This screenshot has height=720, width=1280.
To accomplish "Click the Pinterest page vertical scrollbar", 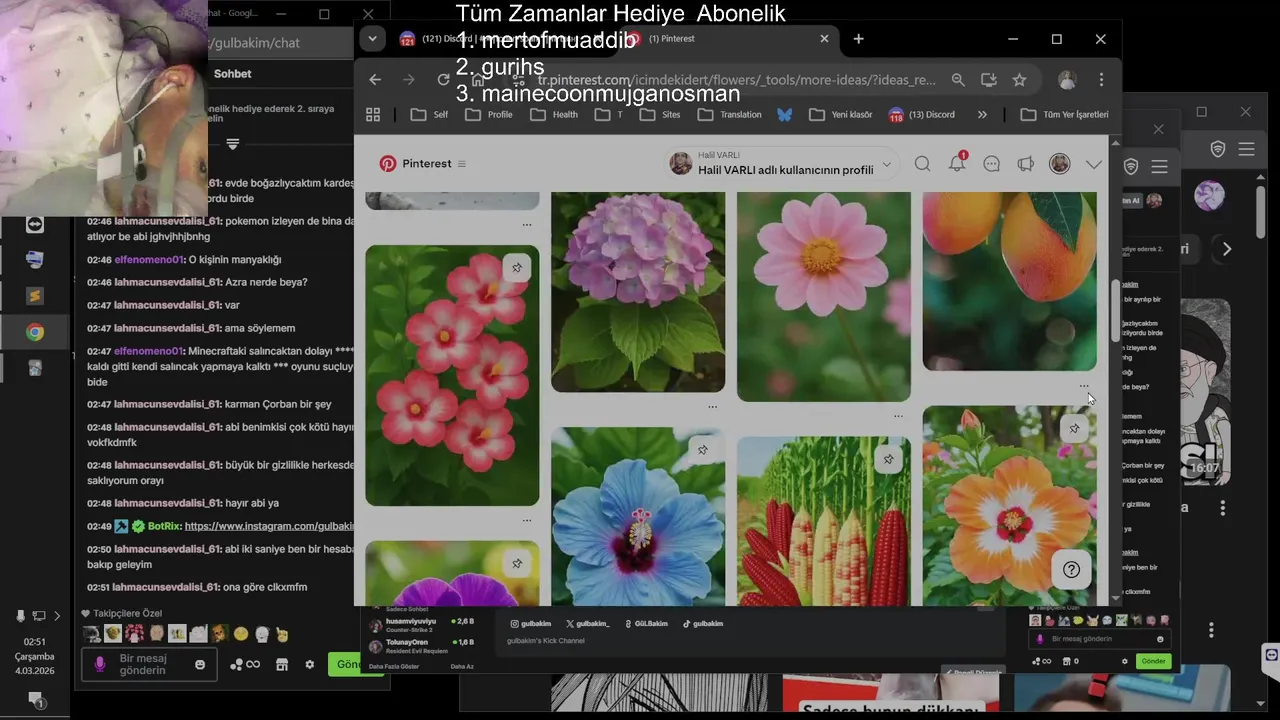I will click(1116, 310).
